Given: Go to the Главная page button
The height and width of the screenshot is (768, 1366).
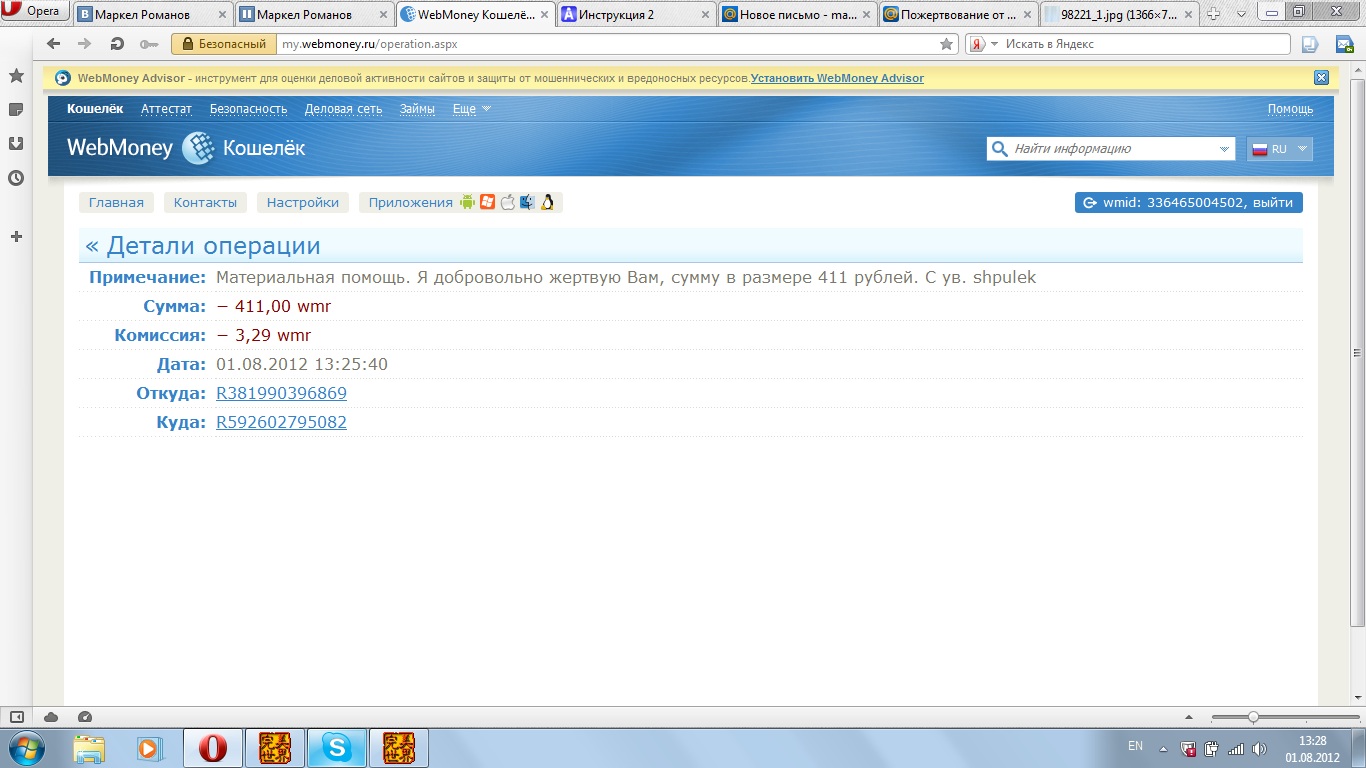Looking at the screenshot, I should [x=116, y=202].
